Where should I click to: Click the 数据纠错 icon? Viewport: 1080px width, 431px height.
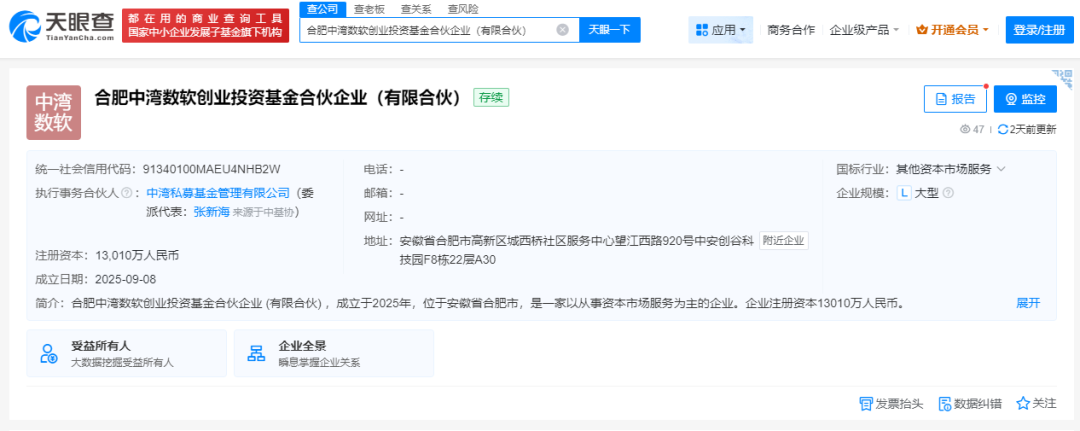coord(945,403)
